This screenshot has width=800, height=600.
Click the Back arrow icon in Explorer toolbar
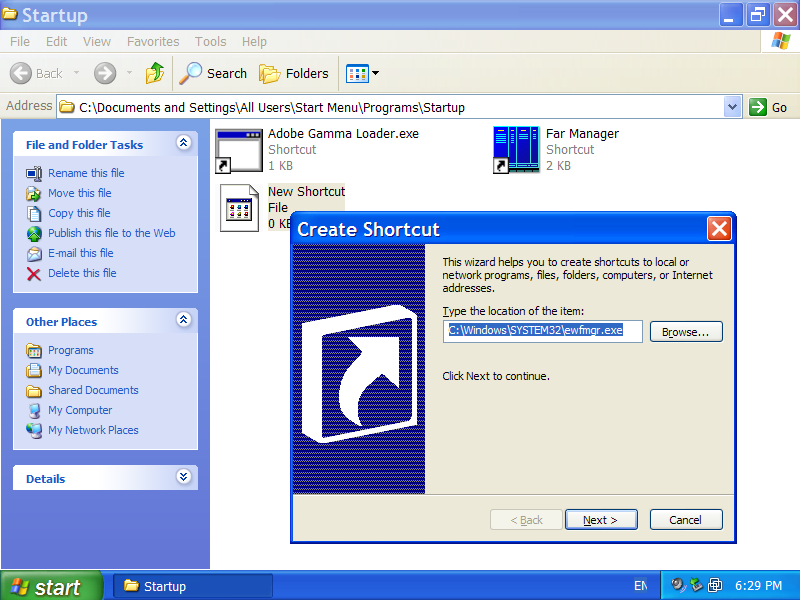coord(21,73)
